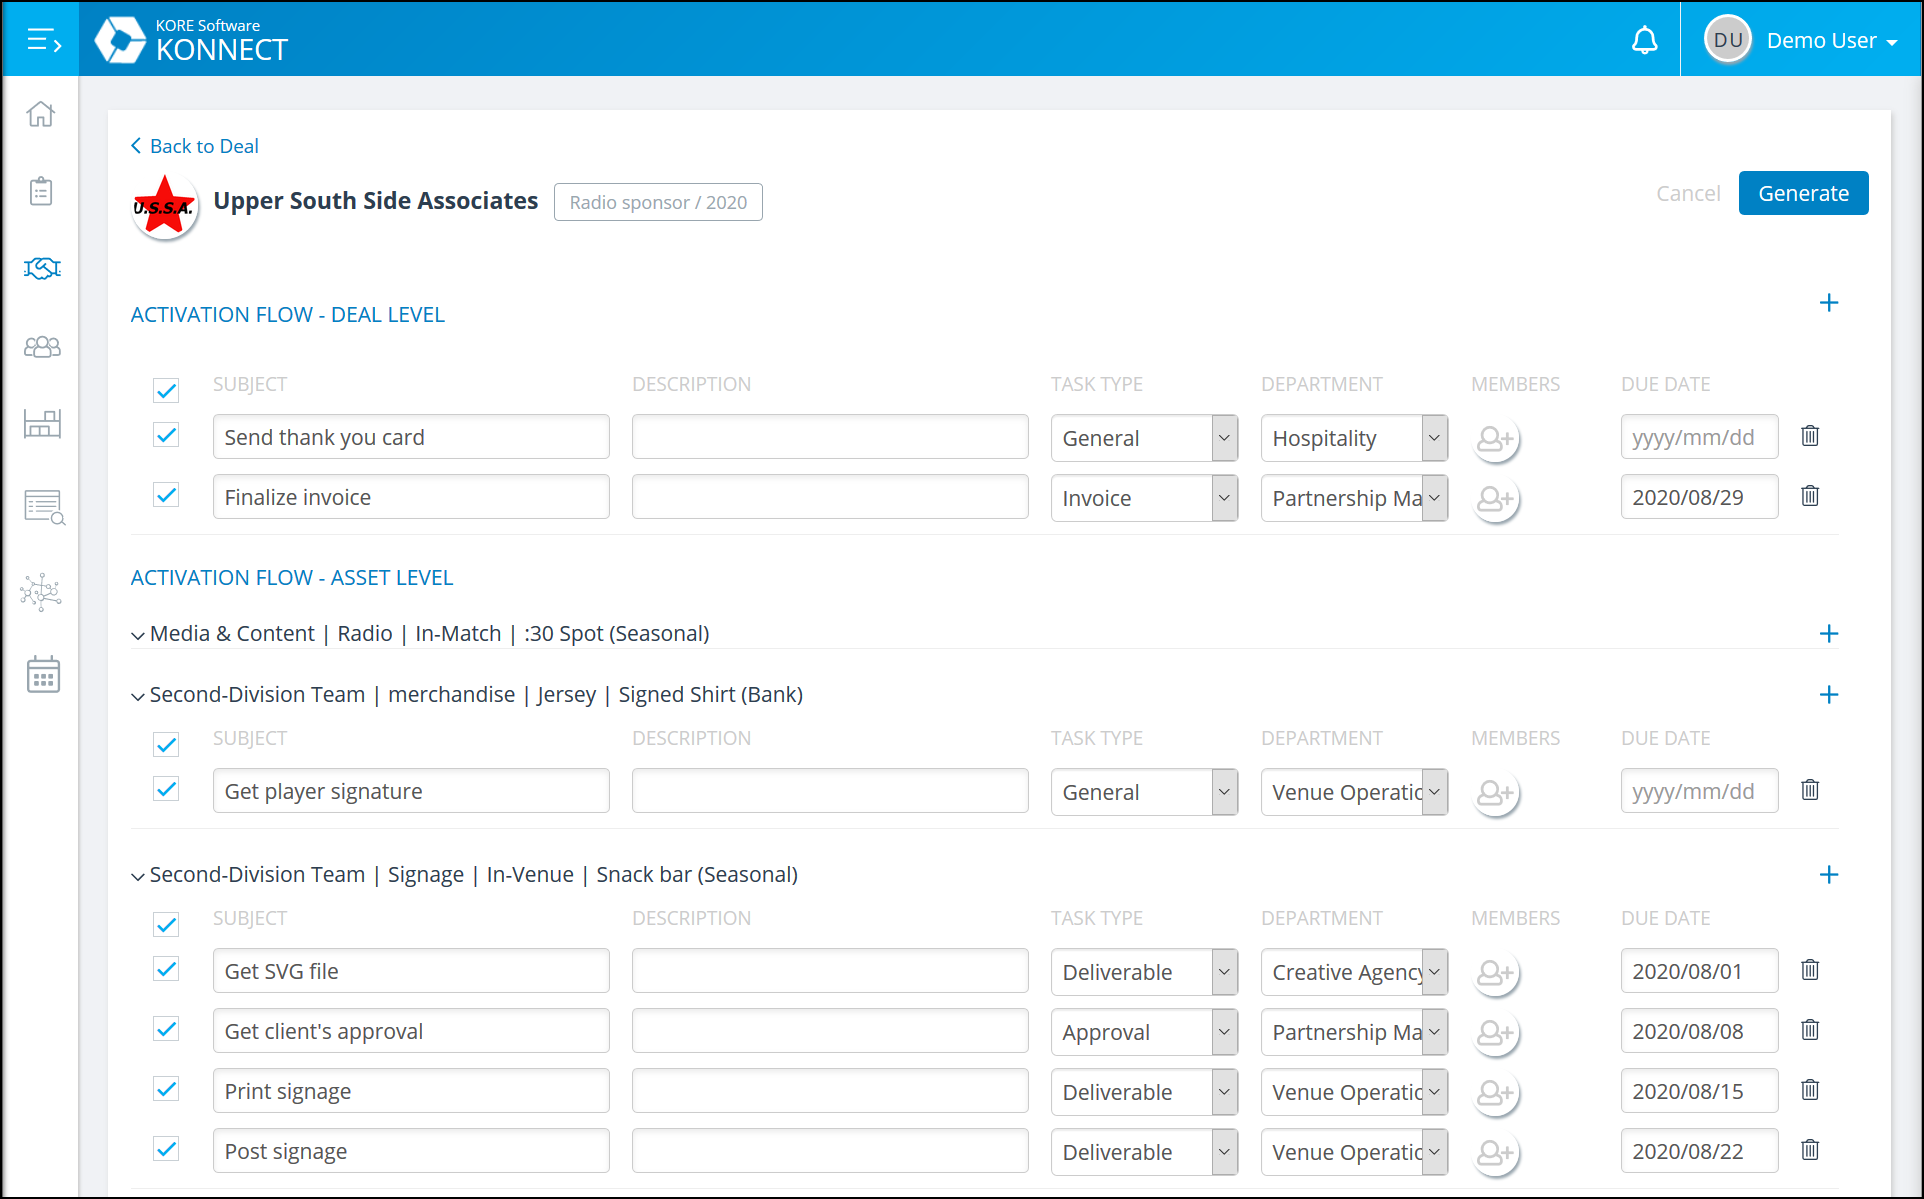Open department dropdown for Get player signature
The image size is (1924, 1199).
pyautogui.click(x=1354, y=792)
